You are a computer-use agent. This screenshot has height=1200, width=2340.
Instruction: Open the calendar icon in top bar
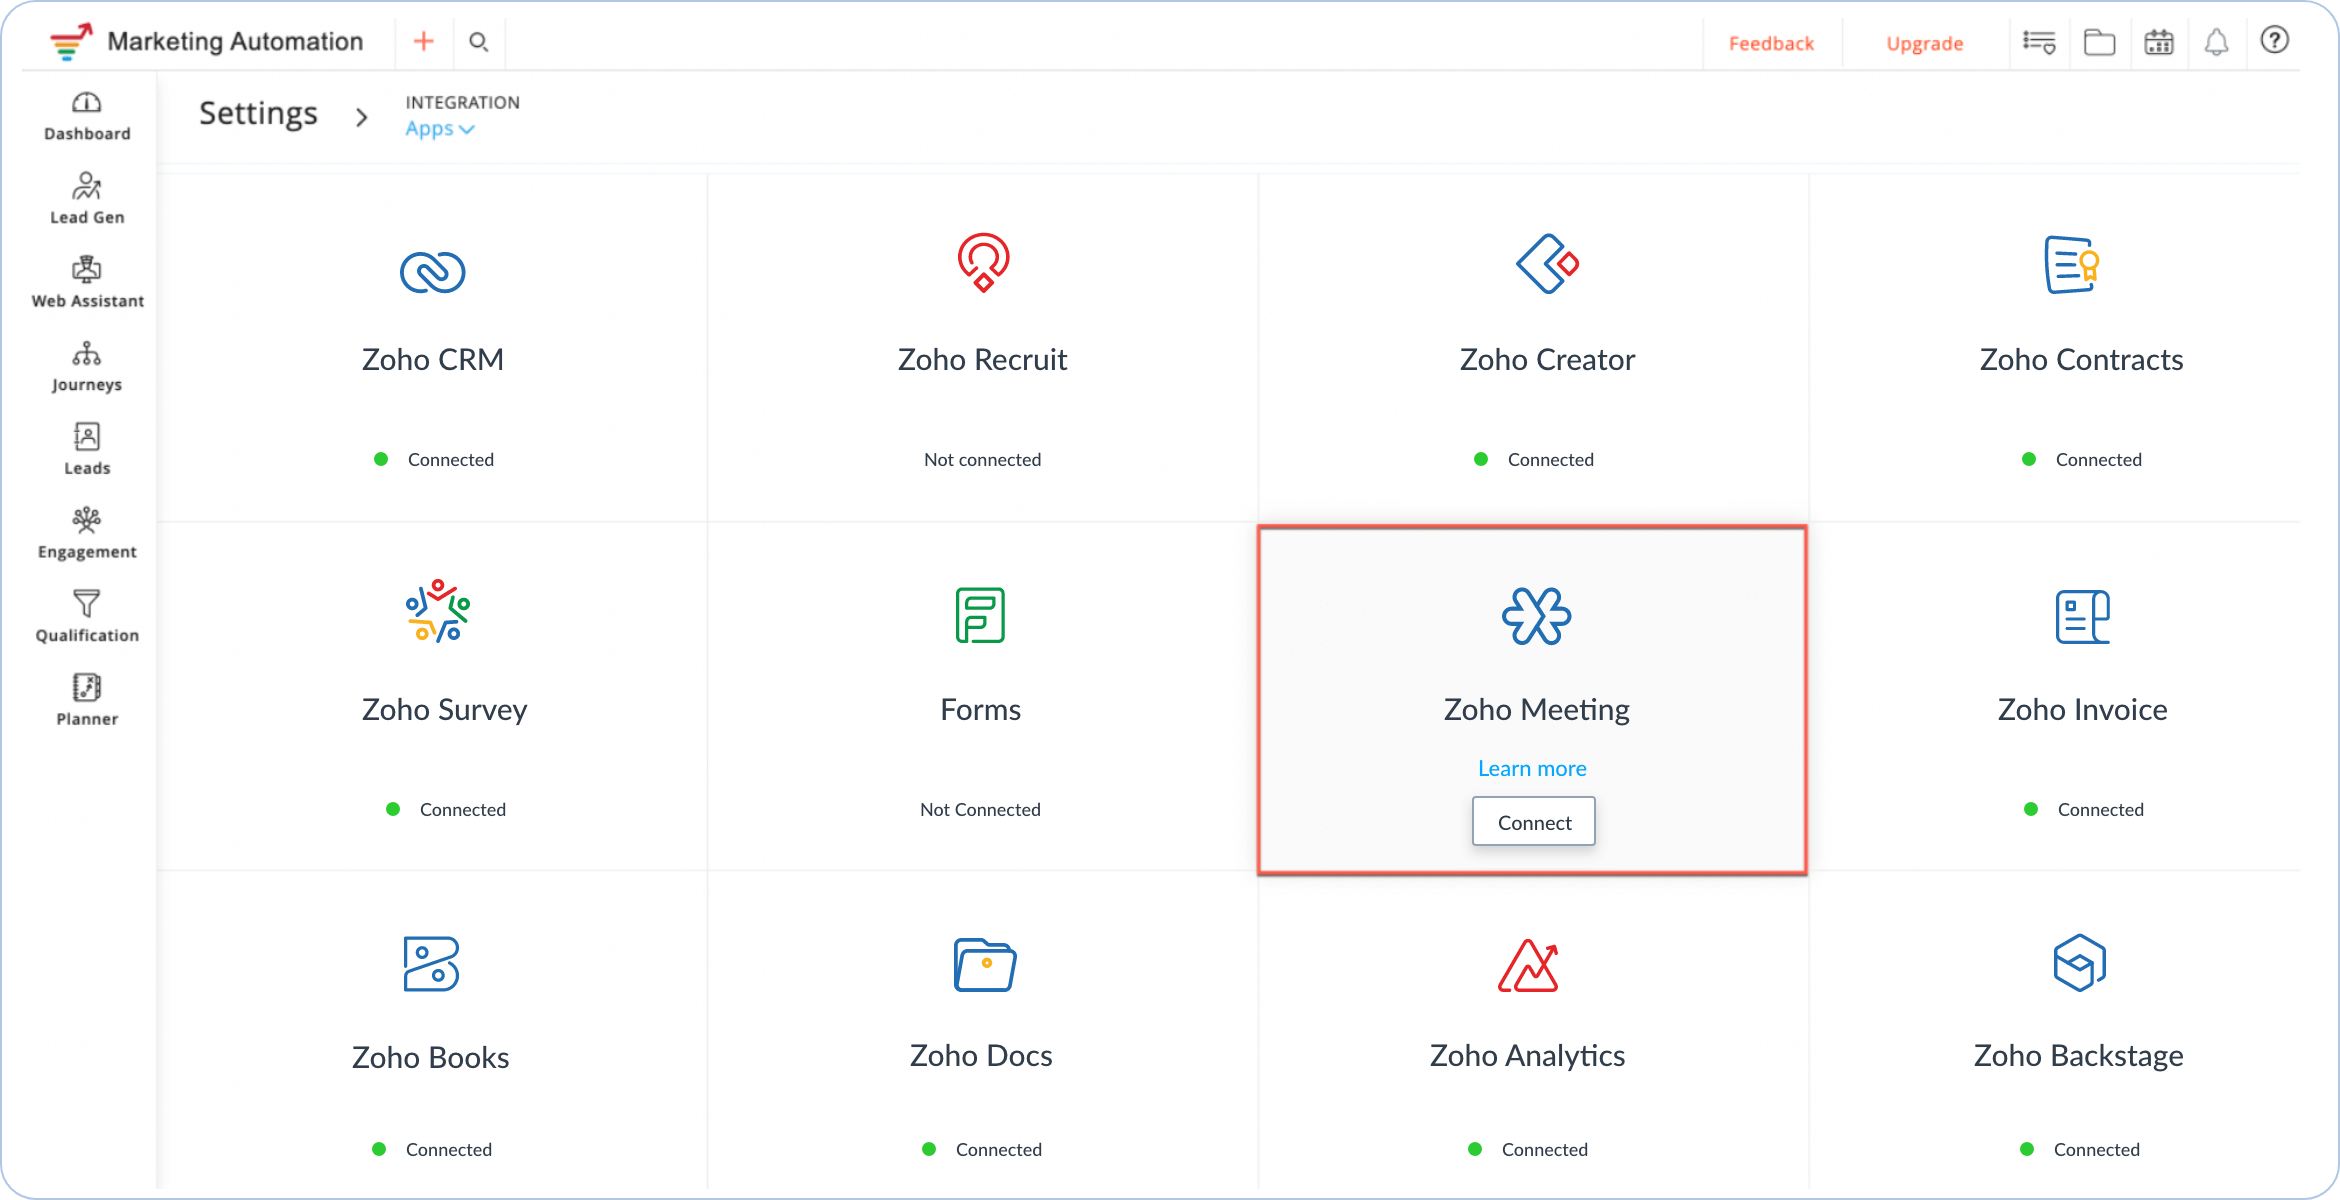click(2159, 42)
